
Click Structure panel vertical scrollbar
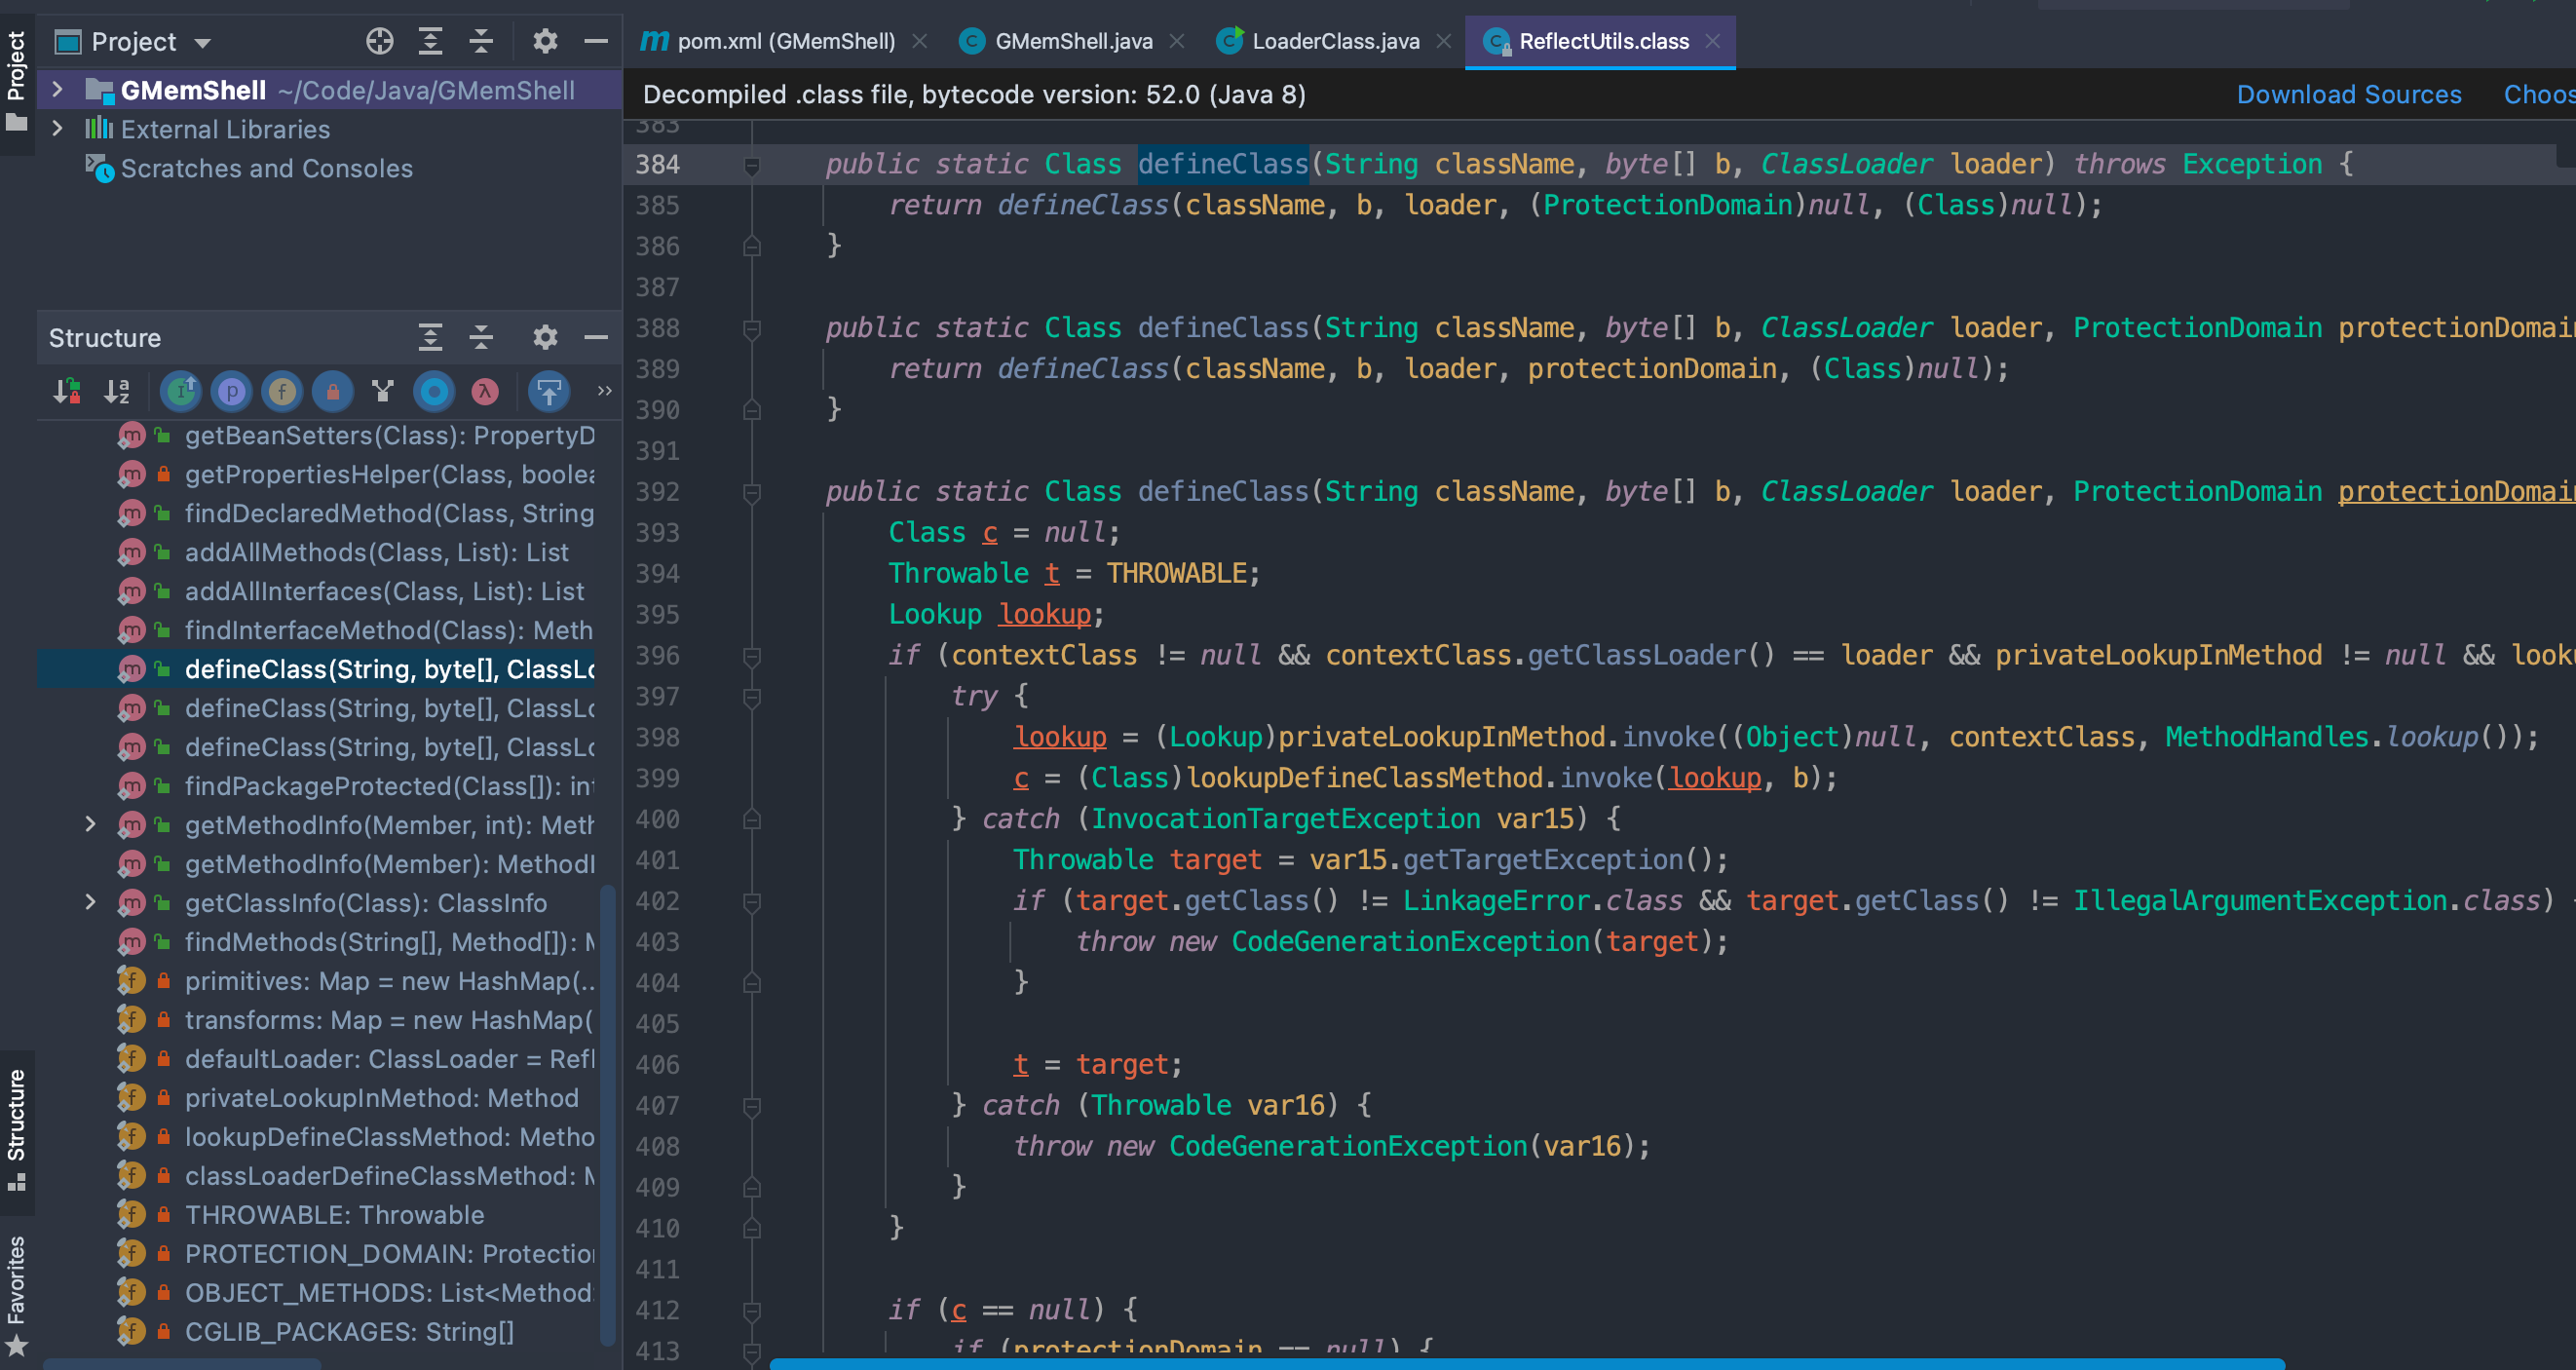click(607, 1115)
